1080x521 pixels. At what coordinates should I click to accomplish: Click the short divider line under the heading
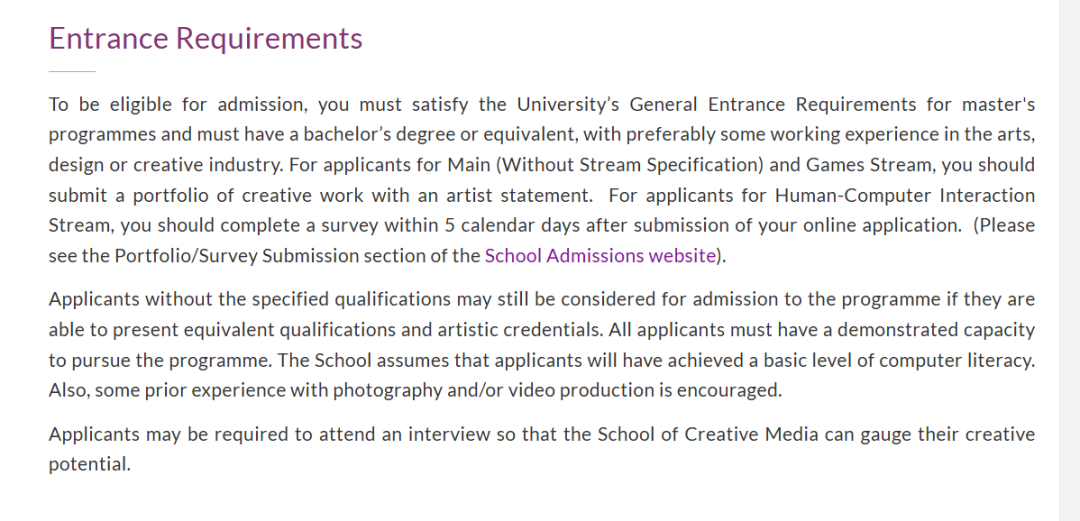tap(72, 72)
